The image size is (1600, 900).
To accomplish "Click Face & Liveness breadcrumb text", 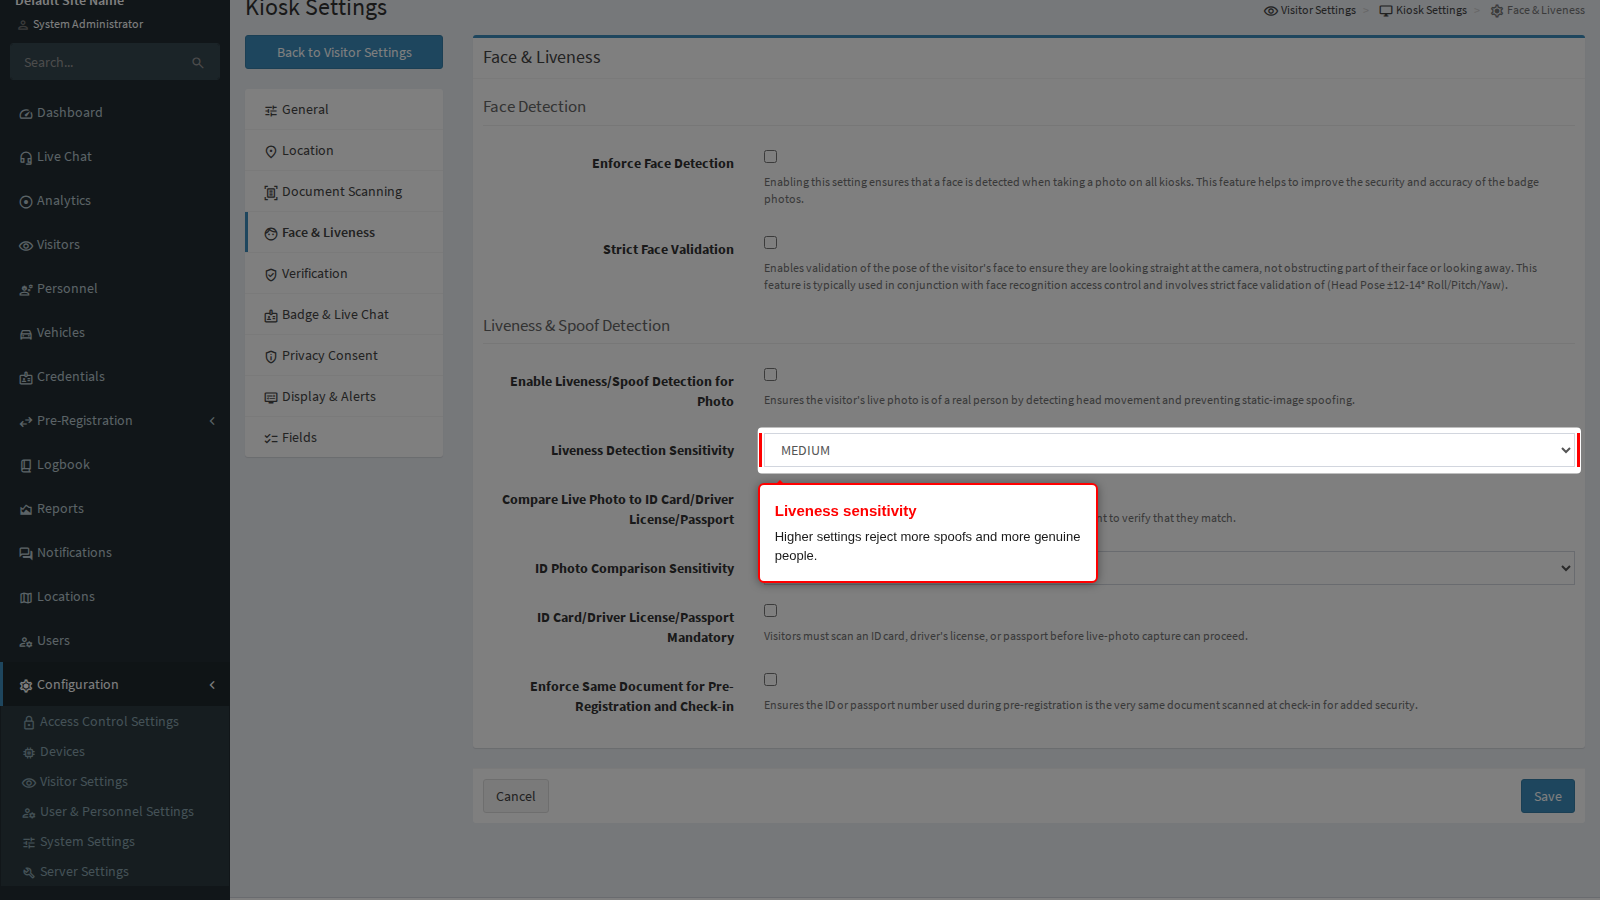I will (x=1546, y=10).
